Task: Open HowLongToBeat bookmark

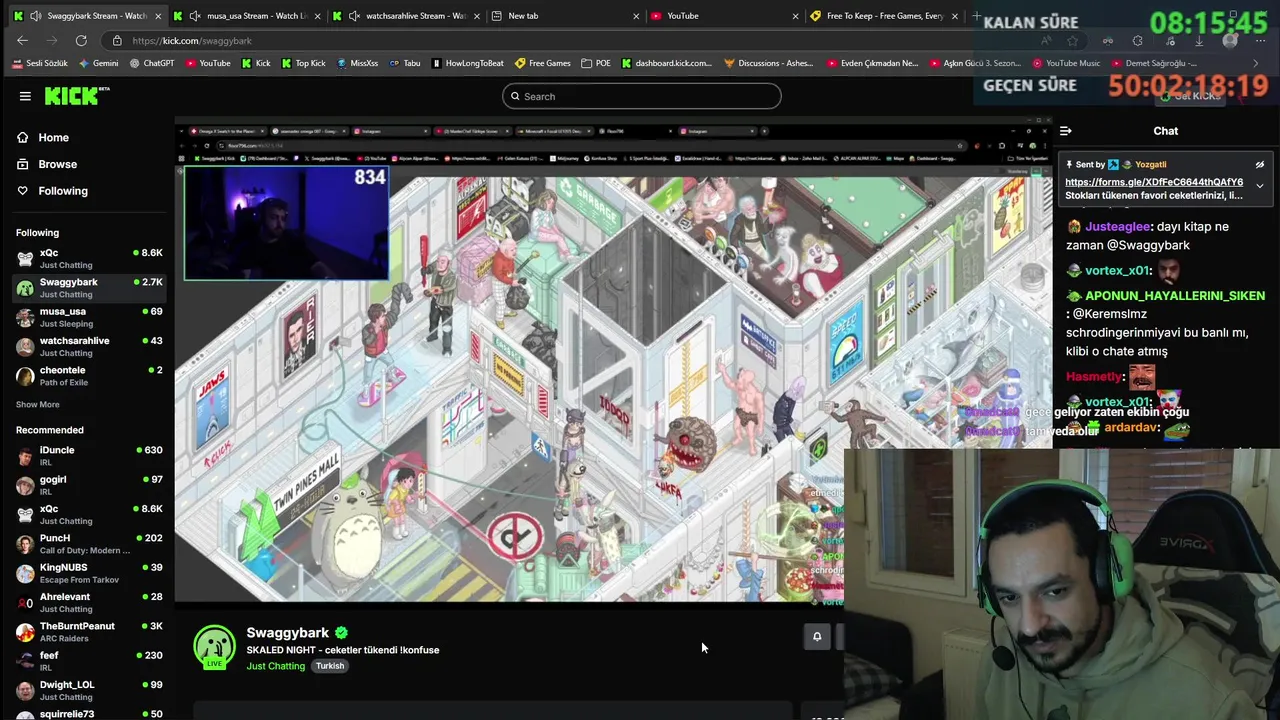Action: (x=468, y=63)
